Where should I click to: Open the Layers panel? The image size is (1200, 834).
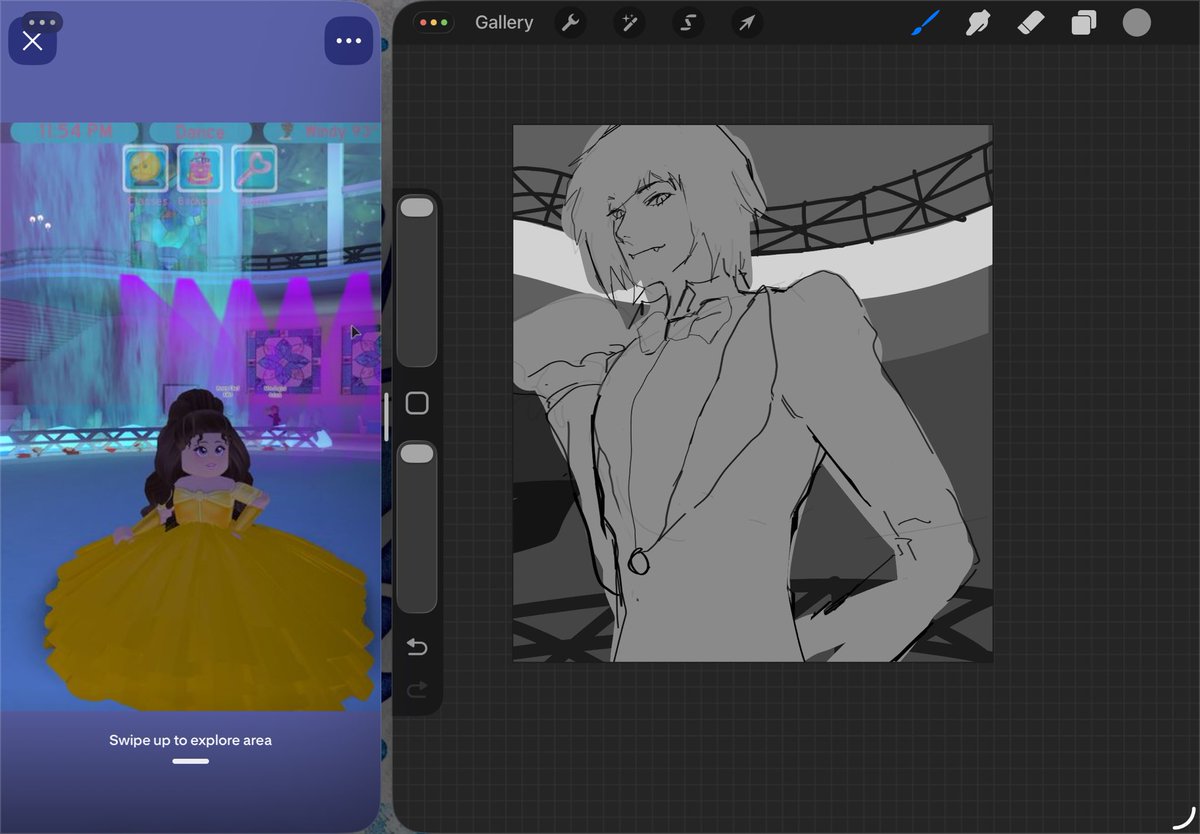[x=1084, y=22]
